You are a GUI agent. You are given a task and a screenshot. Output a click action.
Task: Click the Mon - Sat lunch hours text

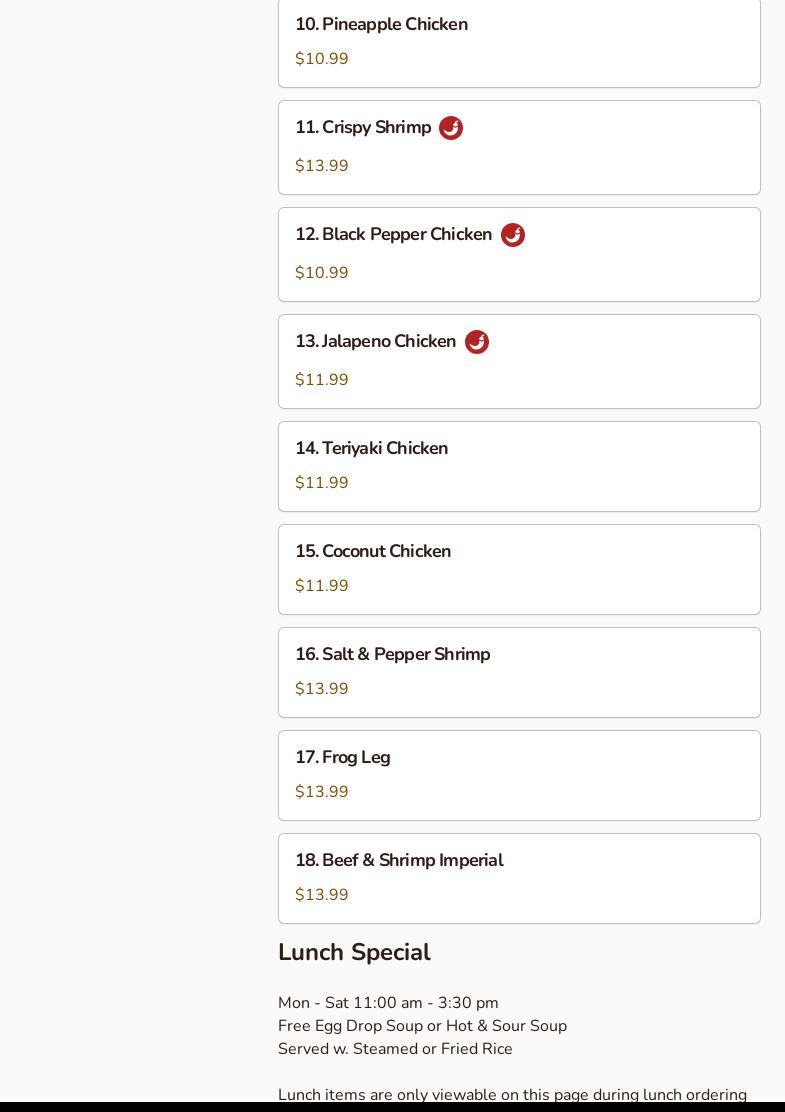click(388, 1003)
